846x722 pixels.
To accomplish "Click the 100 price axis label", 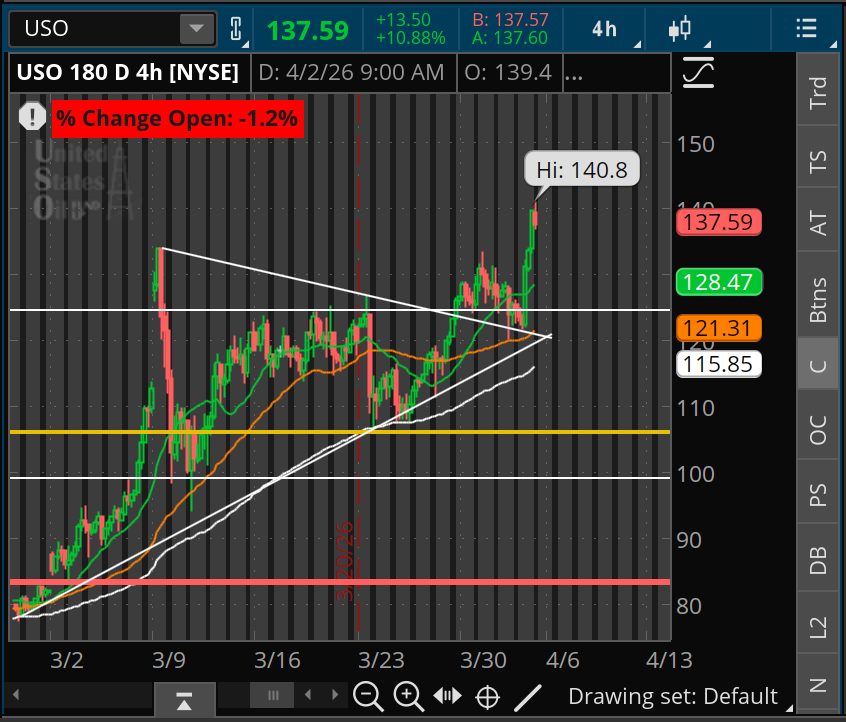I will click(696, 474).
